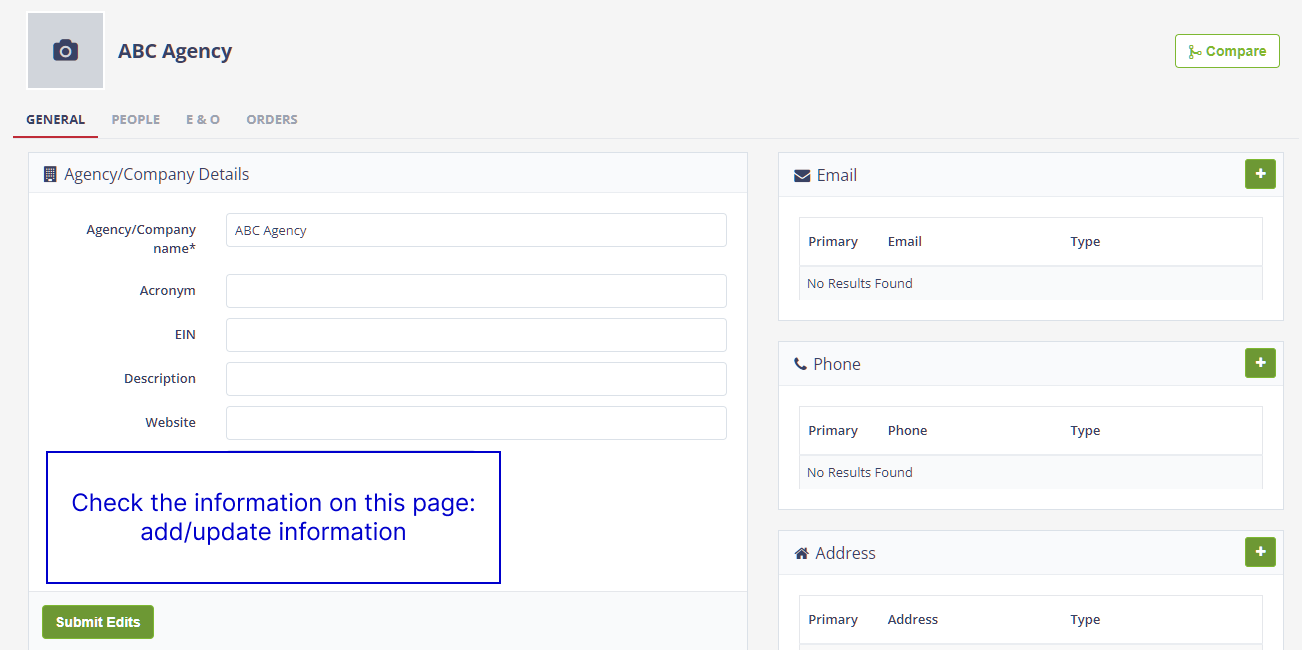This screenshot has width=1302, height=650.
Task: Click into the EIN field
Action: (476, 335)
